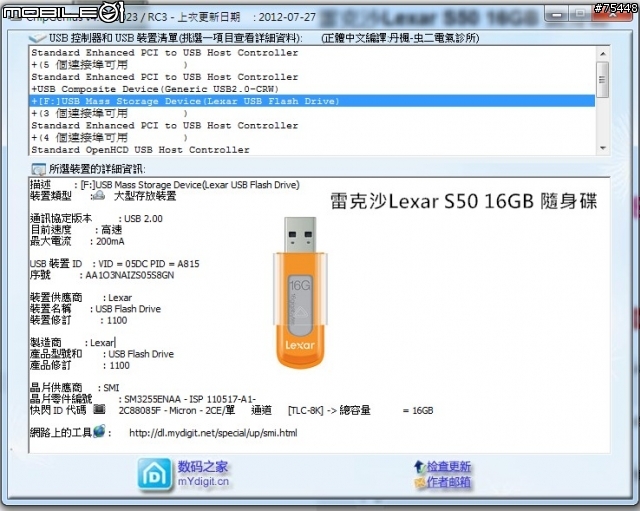Screen dimensions: 640x511
Task: Click the VID = 05DC PID = A815 text
Action: pos(149,264)
